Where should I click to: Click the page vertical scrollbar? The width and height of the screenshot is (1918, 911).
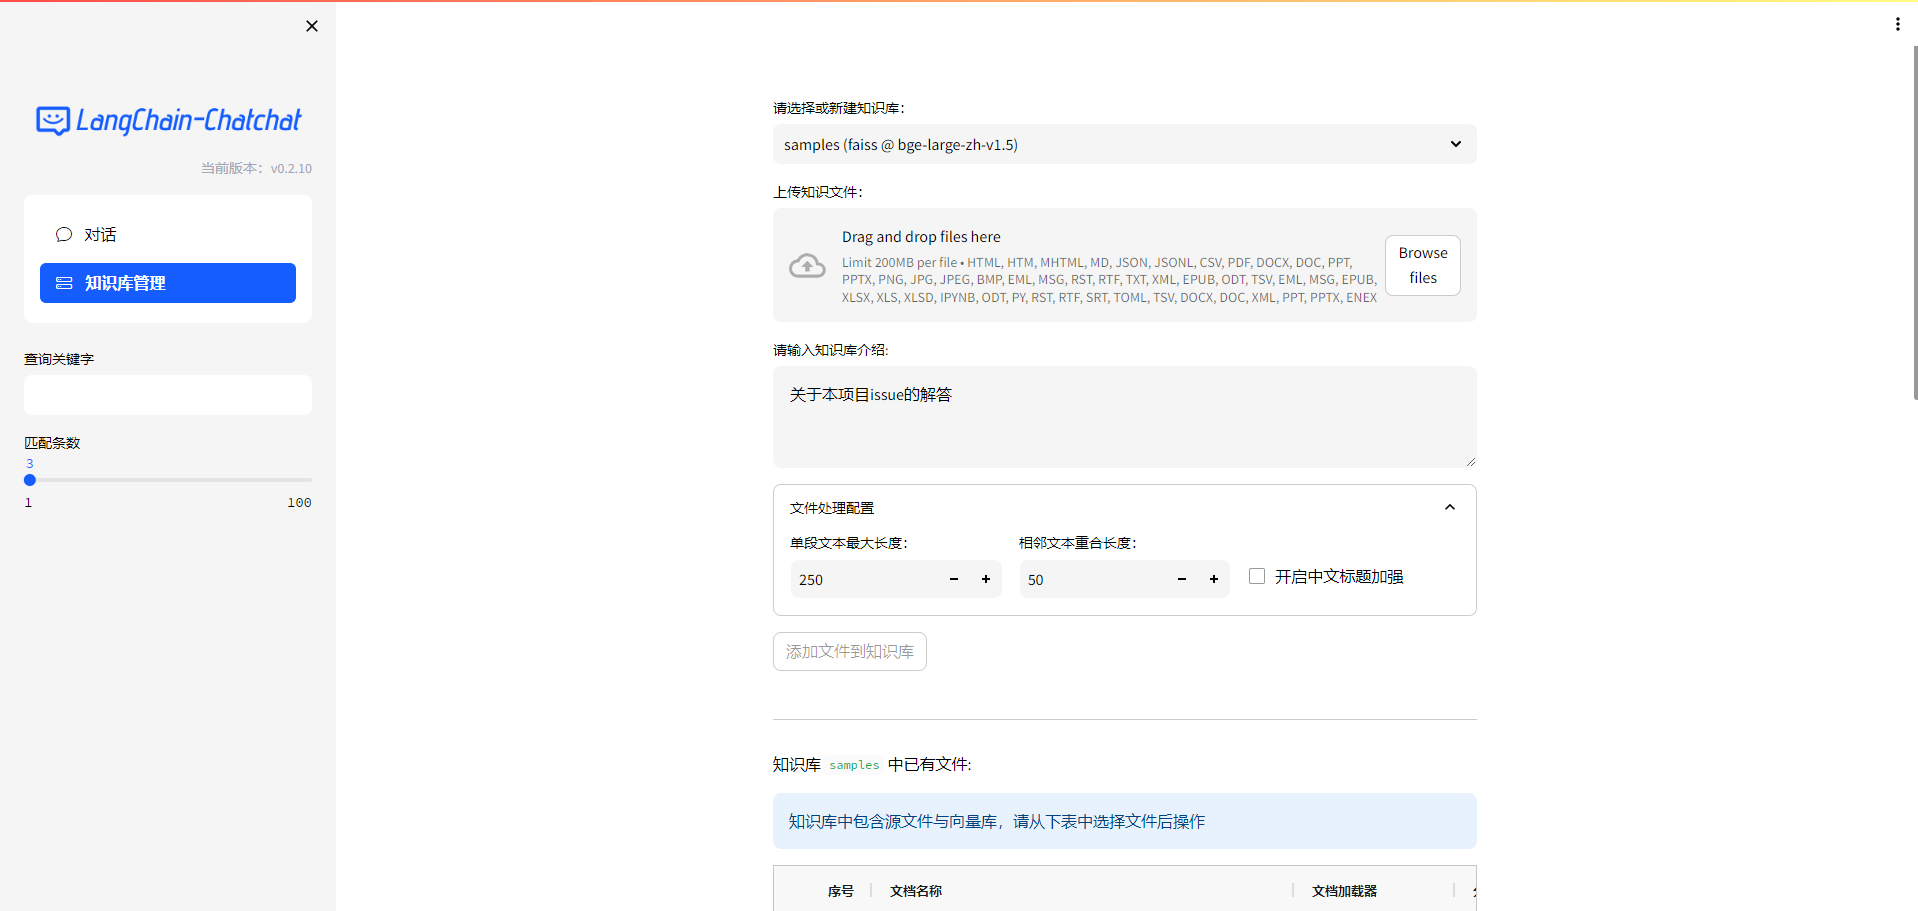pyautogui.click(x=1914, y=222)
